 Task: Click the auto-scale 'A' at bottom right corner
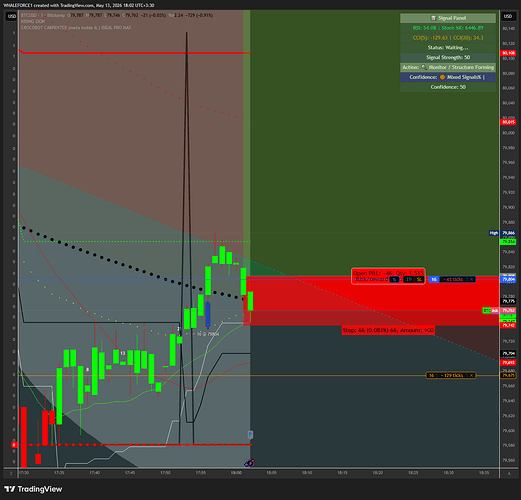tap(509, 473)
